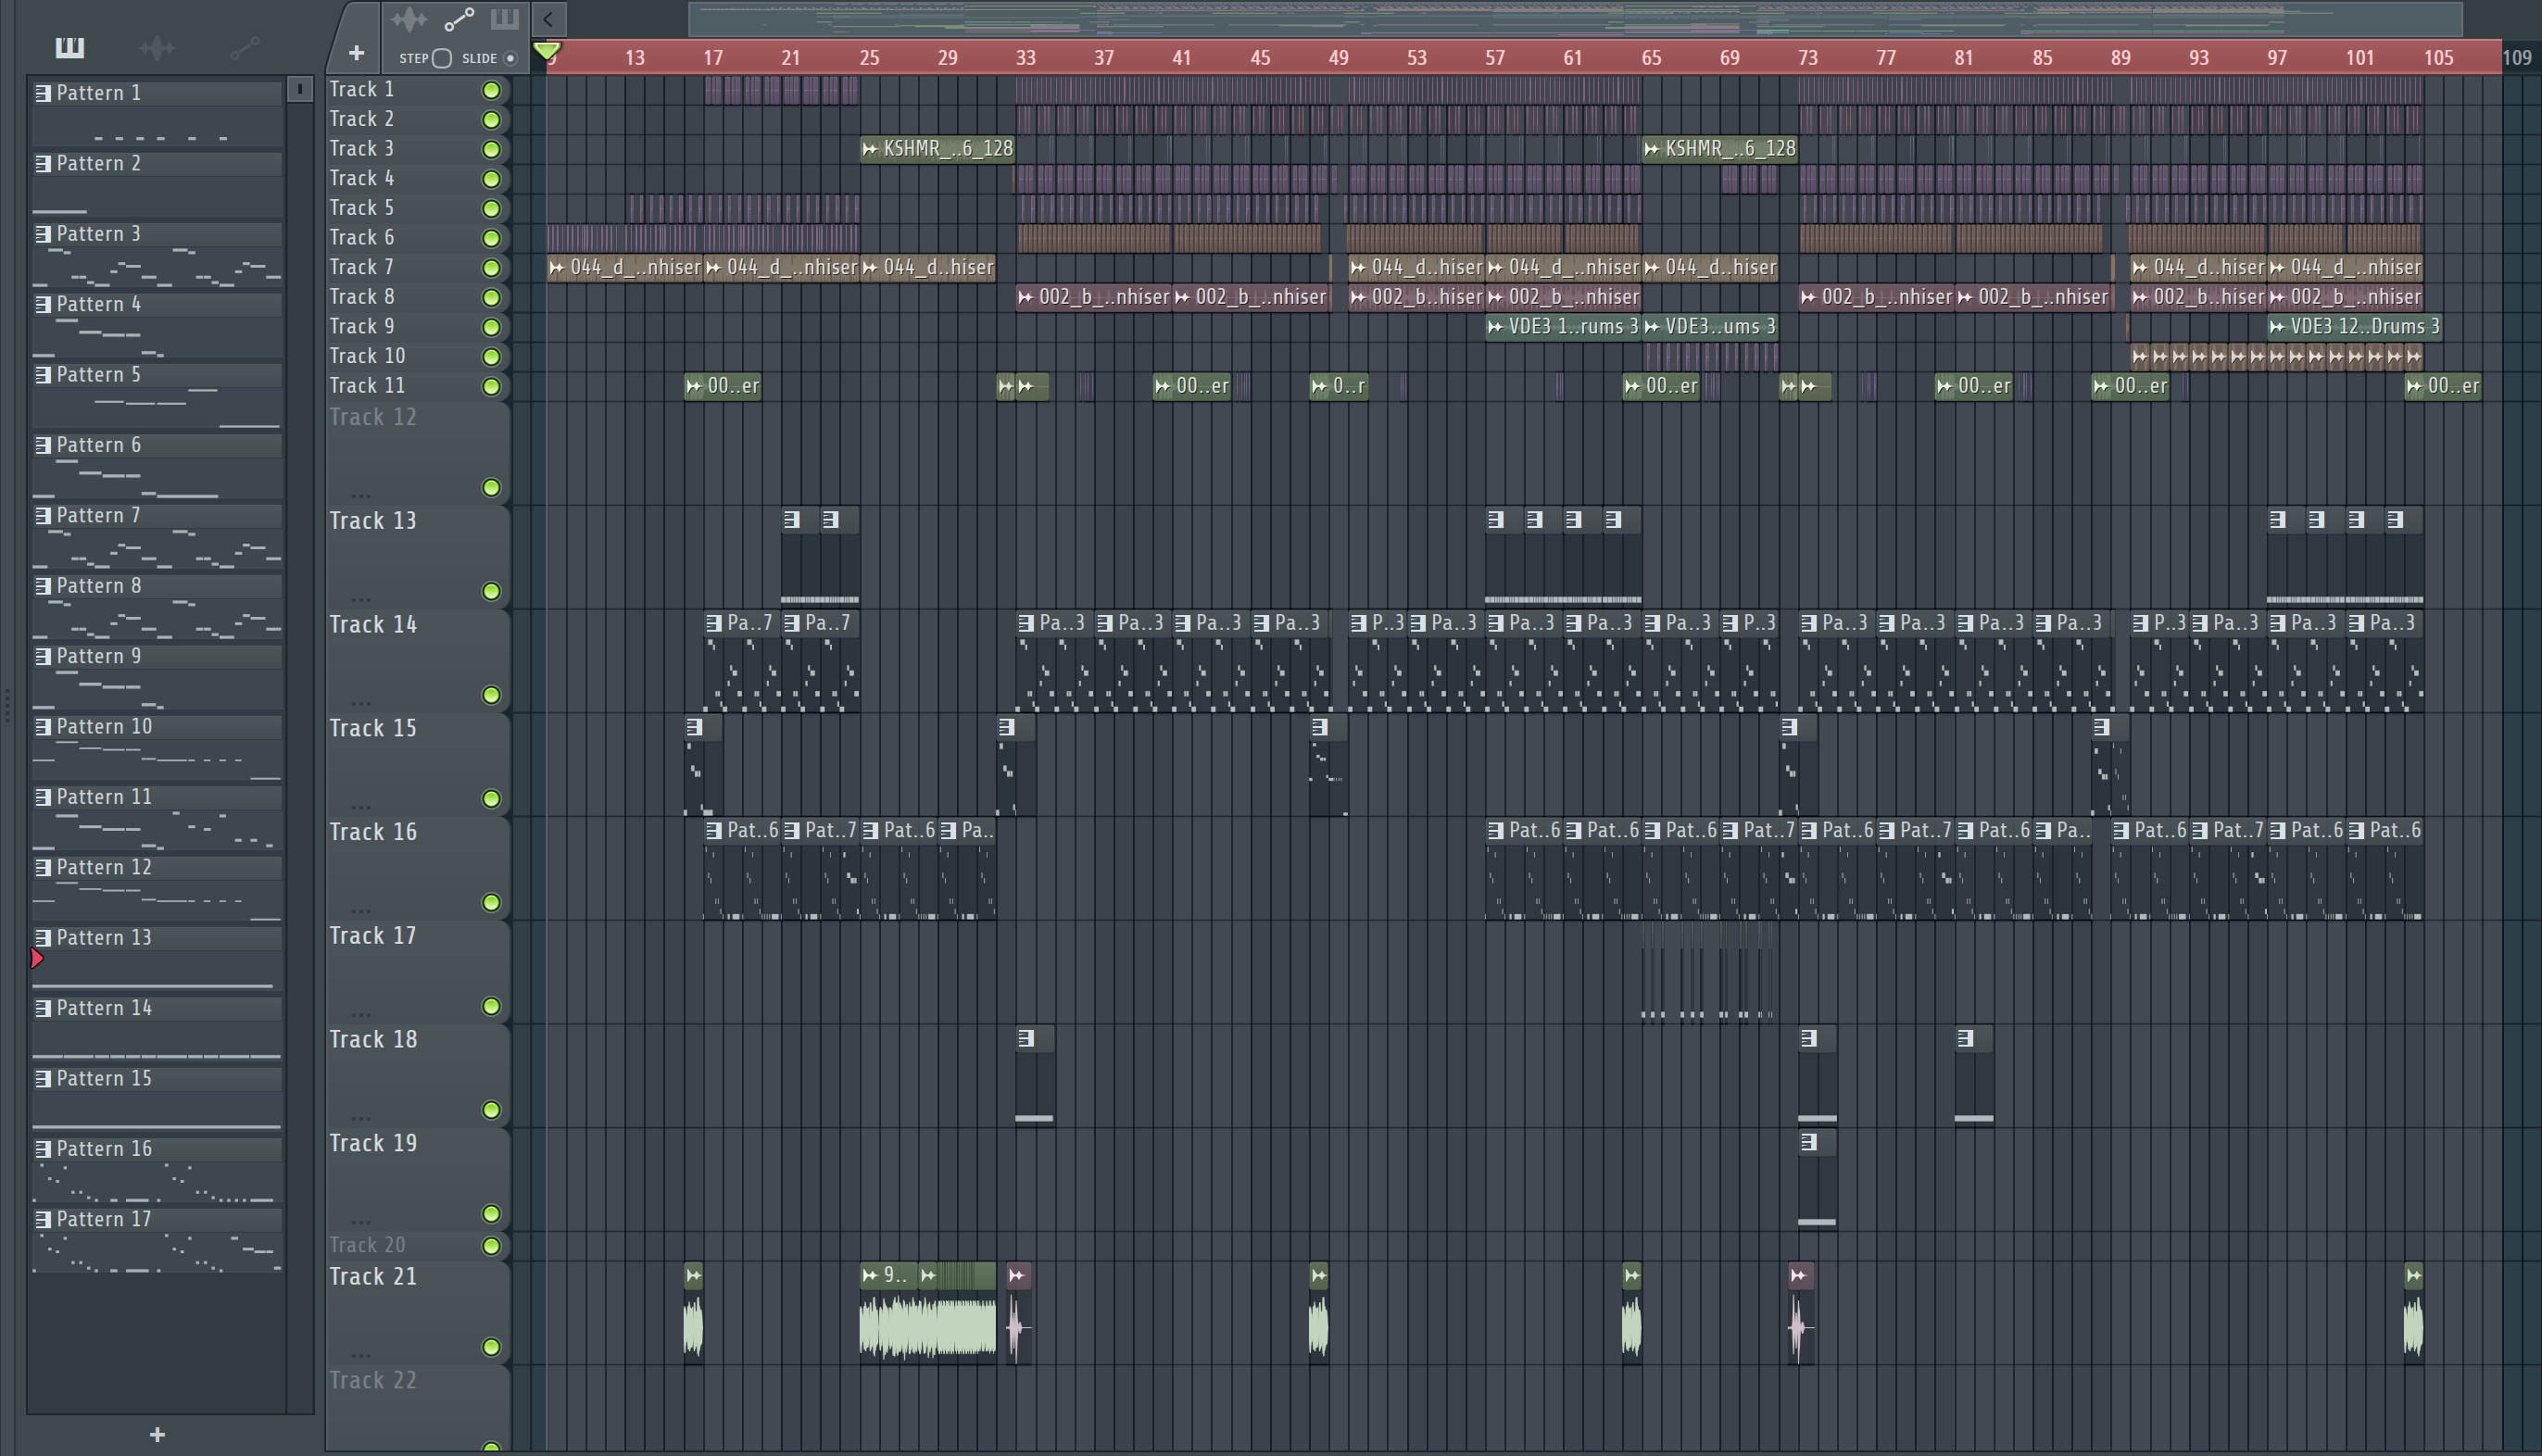Image resolution: width=2542 pixels, height=1456 pixels.
Task: Mute Track 16 with its green LED
Action: pos(491,903)
